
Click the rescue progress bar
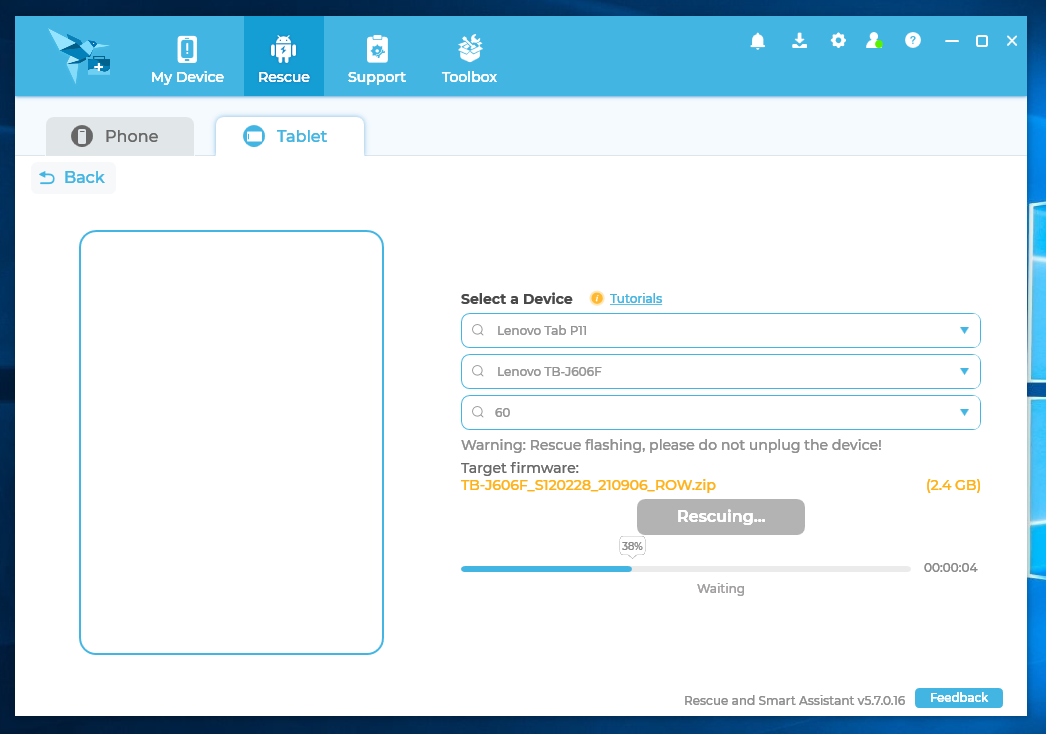686,569
